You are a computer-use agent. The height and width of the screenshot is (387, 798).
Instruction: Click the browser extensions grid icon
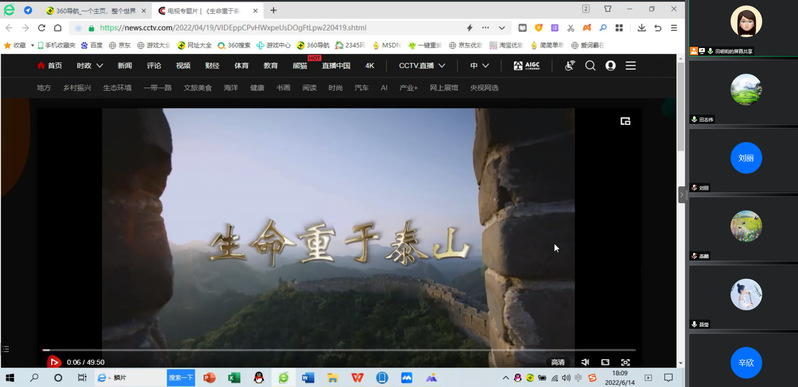pyautogui.click(x=619, y=28)
